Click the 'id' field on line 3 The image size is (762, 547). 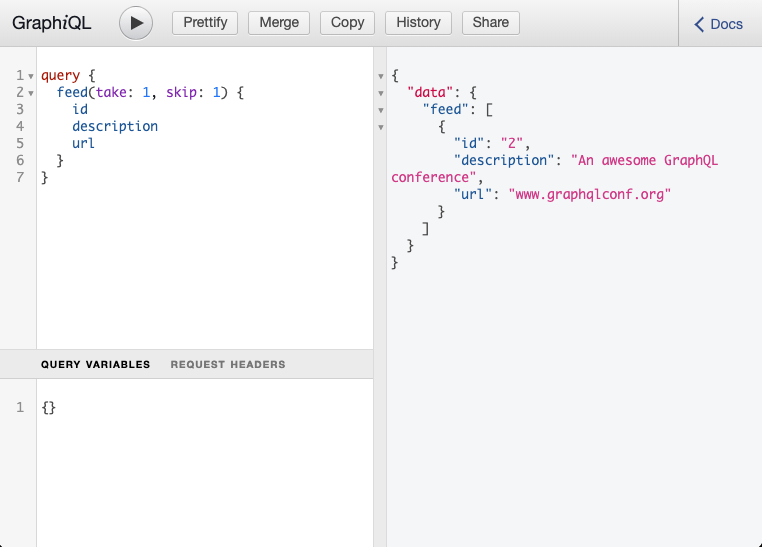click(x=80, y=109)
